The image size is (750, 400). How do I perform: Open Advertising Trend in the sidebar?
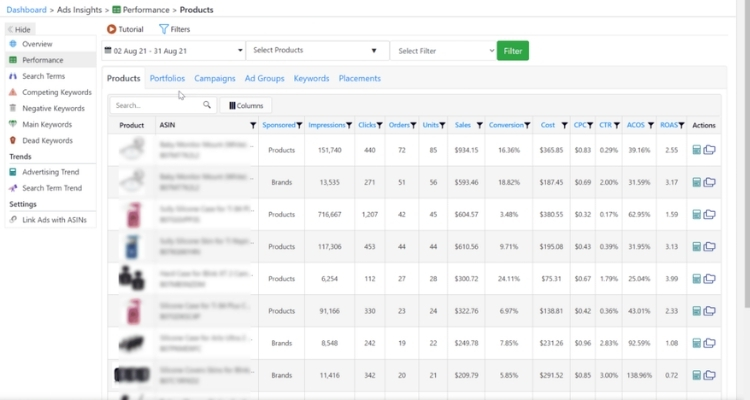click(51, 172)
